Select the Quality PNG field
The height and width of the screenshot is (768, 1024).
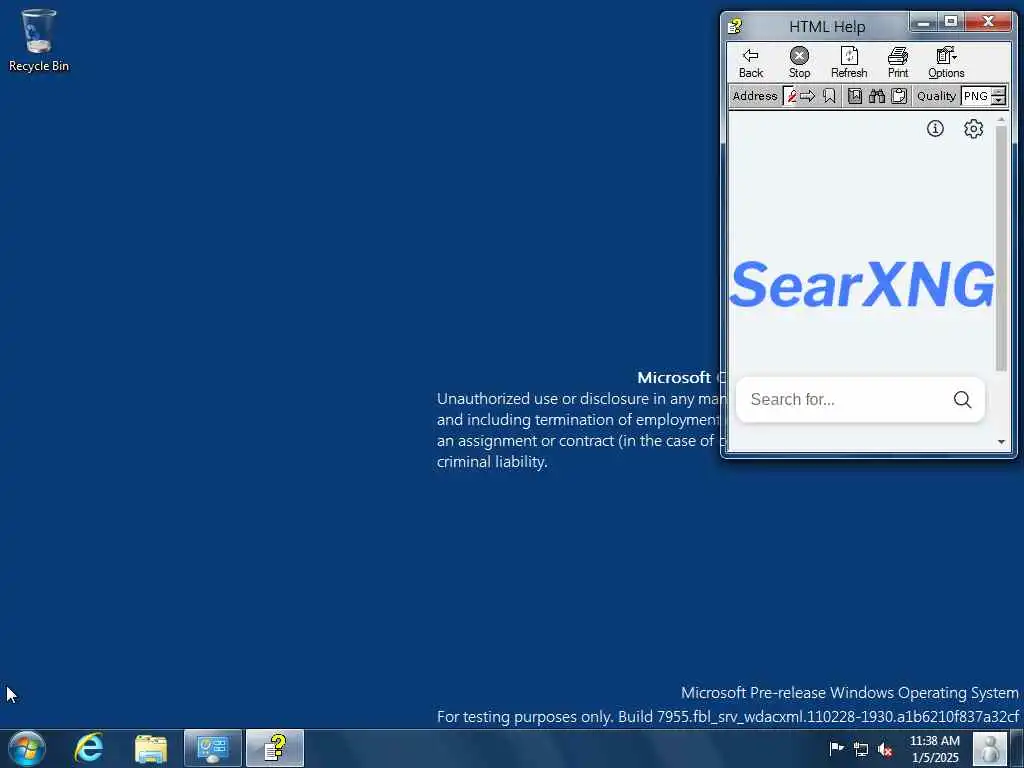pyautogui.click(x=976, y=96)
